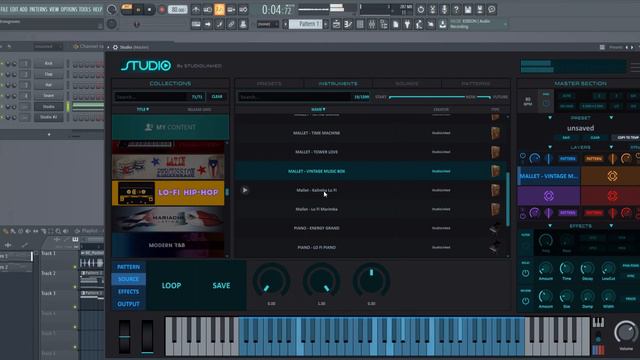Open the Mixer view icon
640x360 pixels.
coord(371,24)
